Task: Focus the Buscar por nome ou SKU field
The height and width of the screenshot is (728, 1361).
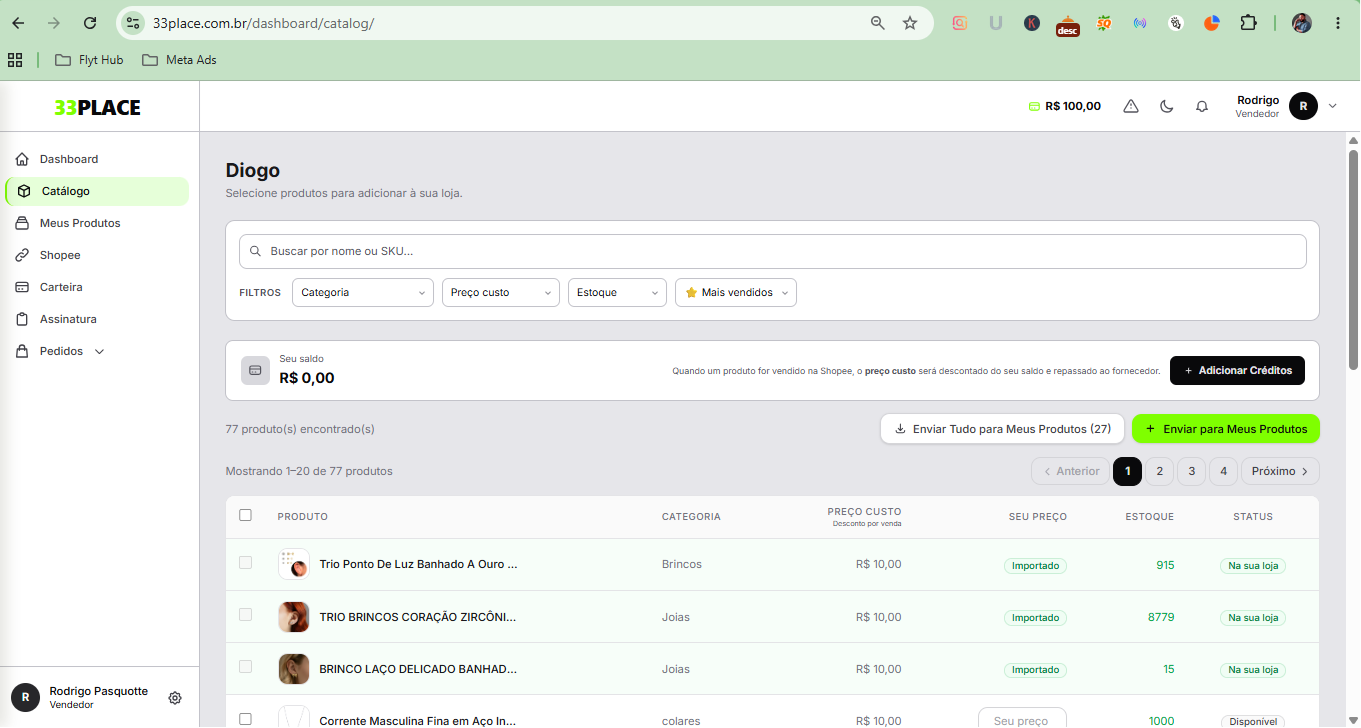Action: point(773,251)
